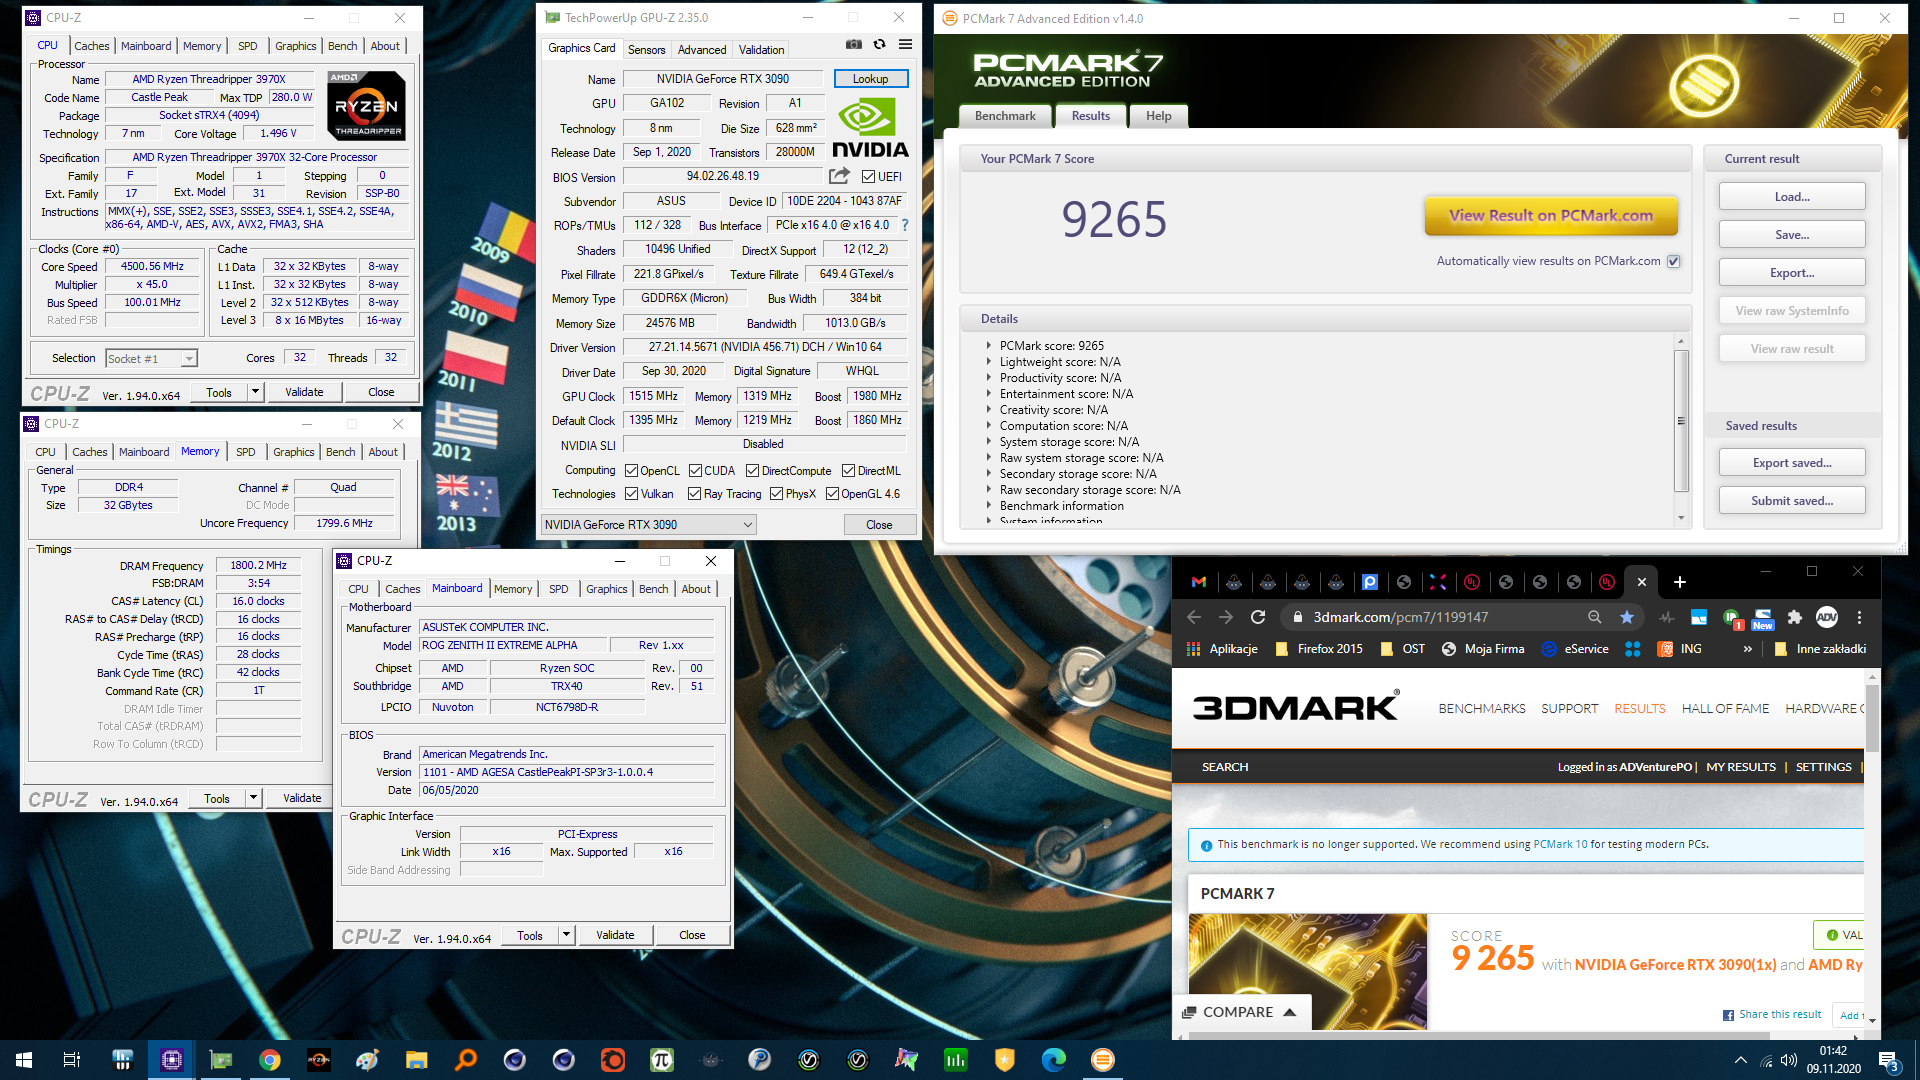Viewport: 1920px width, 1080px height.
Task: Click Share this result on 3DMark page
Action: (1772, 1014)
